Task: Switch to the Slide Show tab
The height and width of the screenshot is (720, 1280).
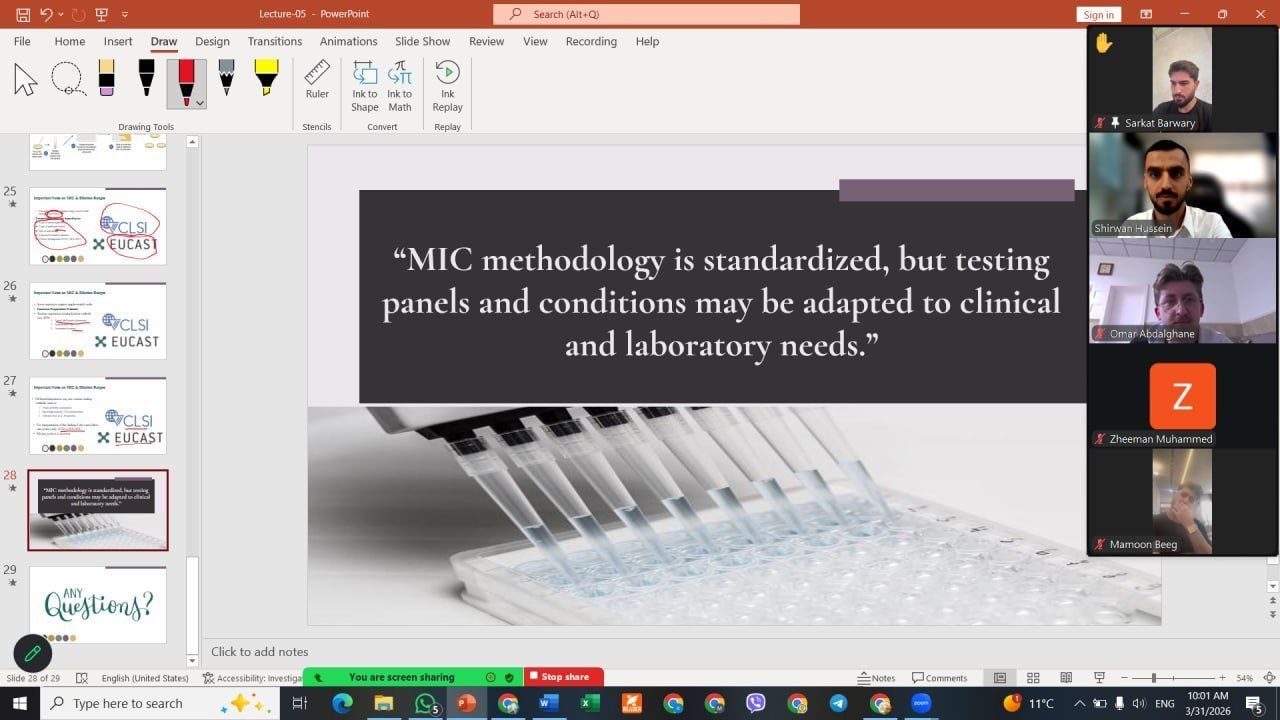Action: click(422, 41)
